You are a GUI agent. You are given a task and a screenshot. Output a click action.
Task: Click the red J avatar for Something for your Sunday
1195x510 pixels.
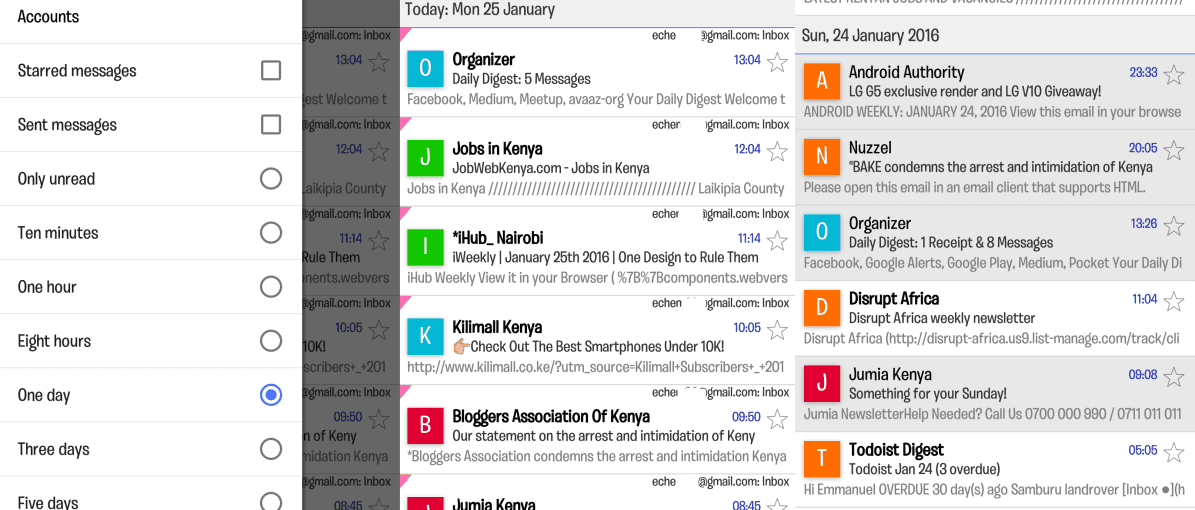coord(822,383)
